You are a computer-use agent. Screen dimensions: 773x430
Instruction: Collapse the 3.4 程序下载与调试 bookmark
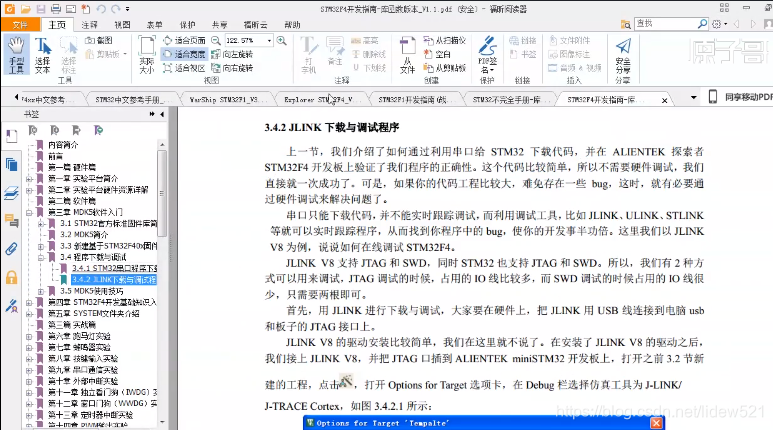click(x=41, y=257)
